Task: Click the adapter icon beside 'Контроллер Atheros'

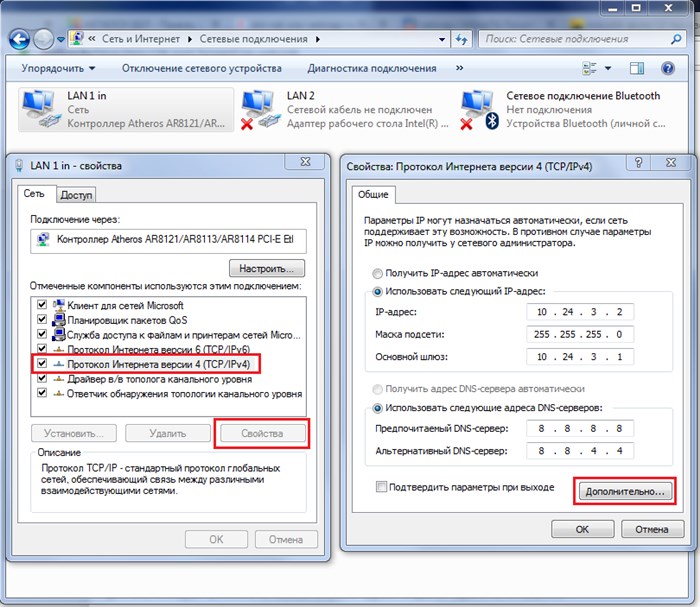Action: click(x=43, y=240)
